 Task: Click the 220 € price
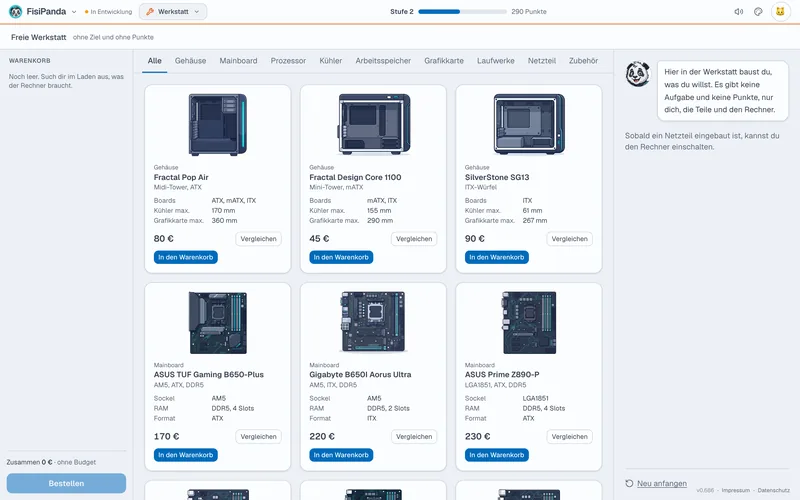[322, 436]
